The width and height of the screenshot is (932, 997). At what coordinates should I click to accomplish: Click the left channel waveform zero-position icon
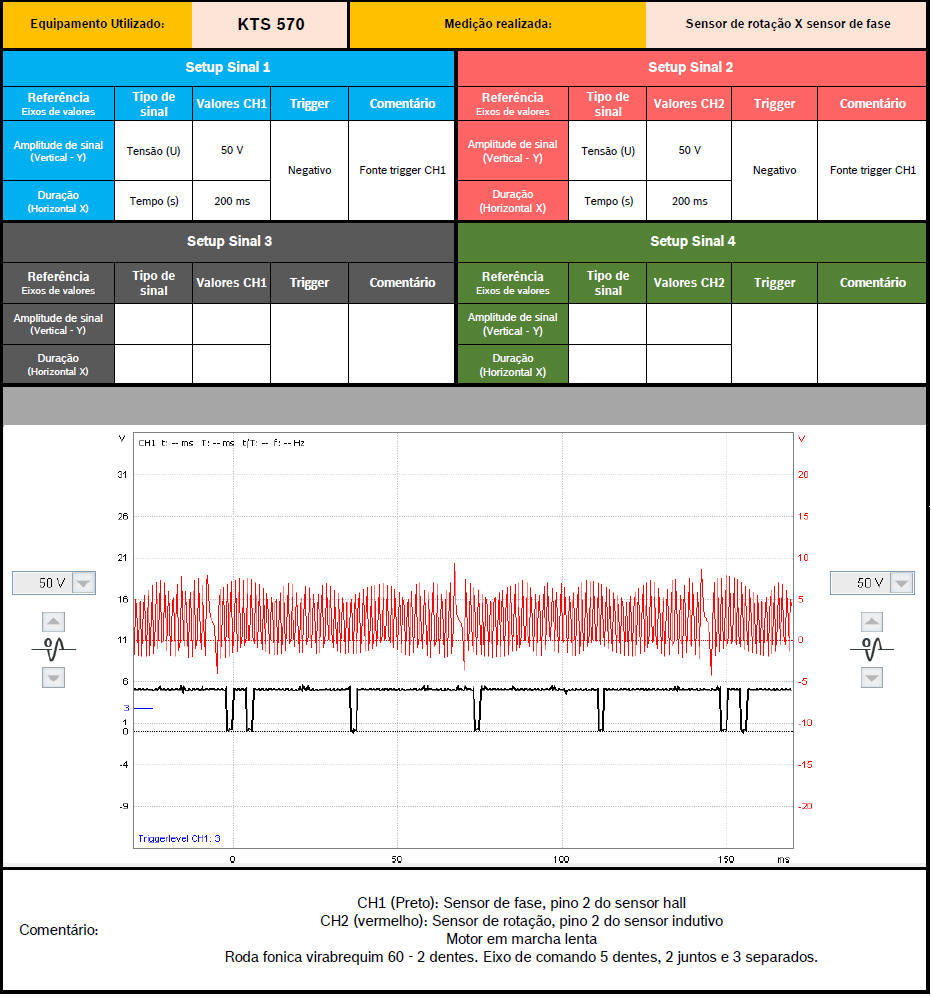53,649
